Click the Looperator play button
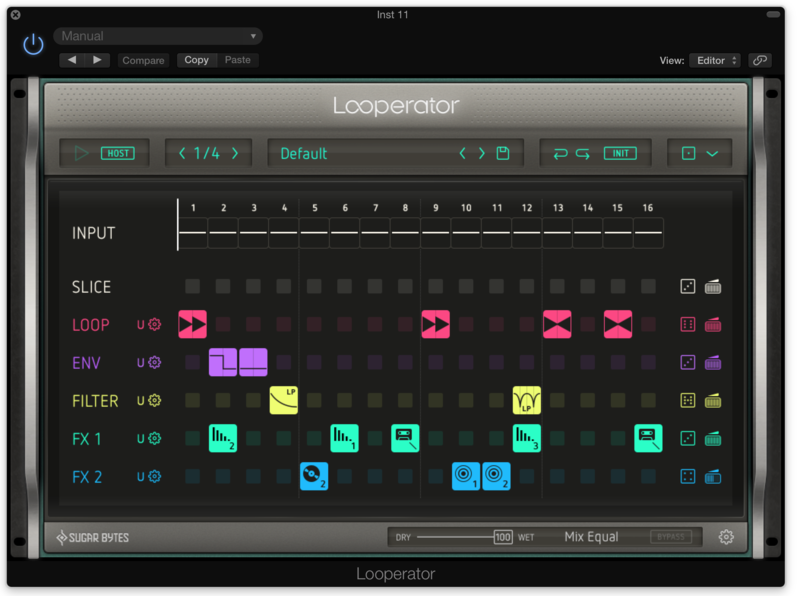The height and width of the screenshot is (596, 800). [81, 153]
